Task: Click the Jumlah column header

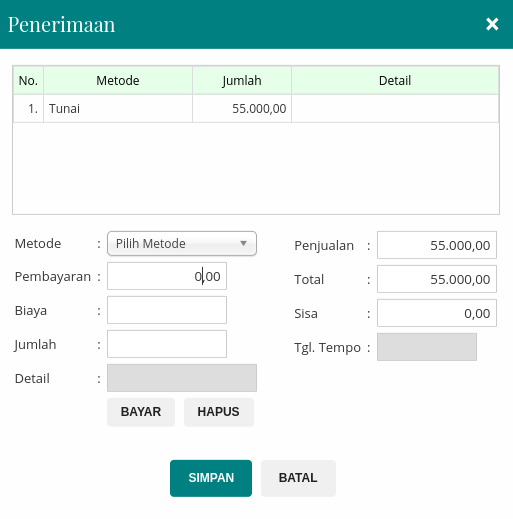Action: tap(242, 81)
